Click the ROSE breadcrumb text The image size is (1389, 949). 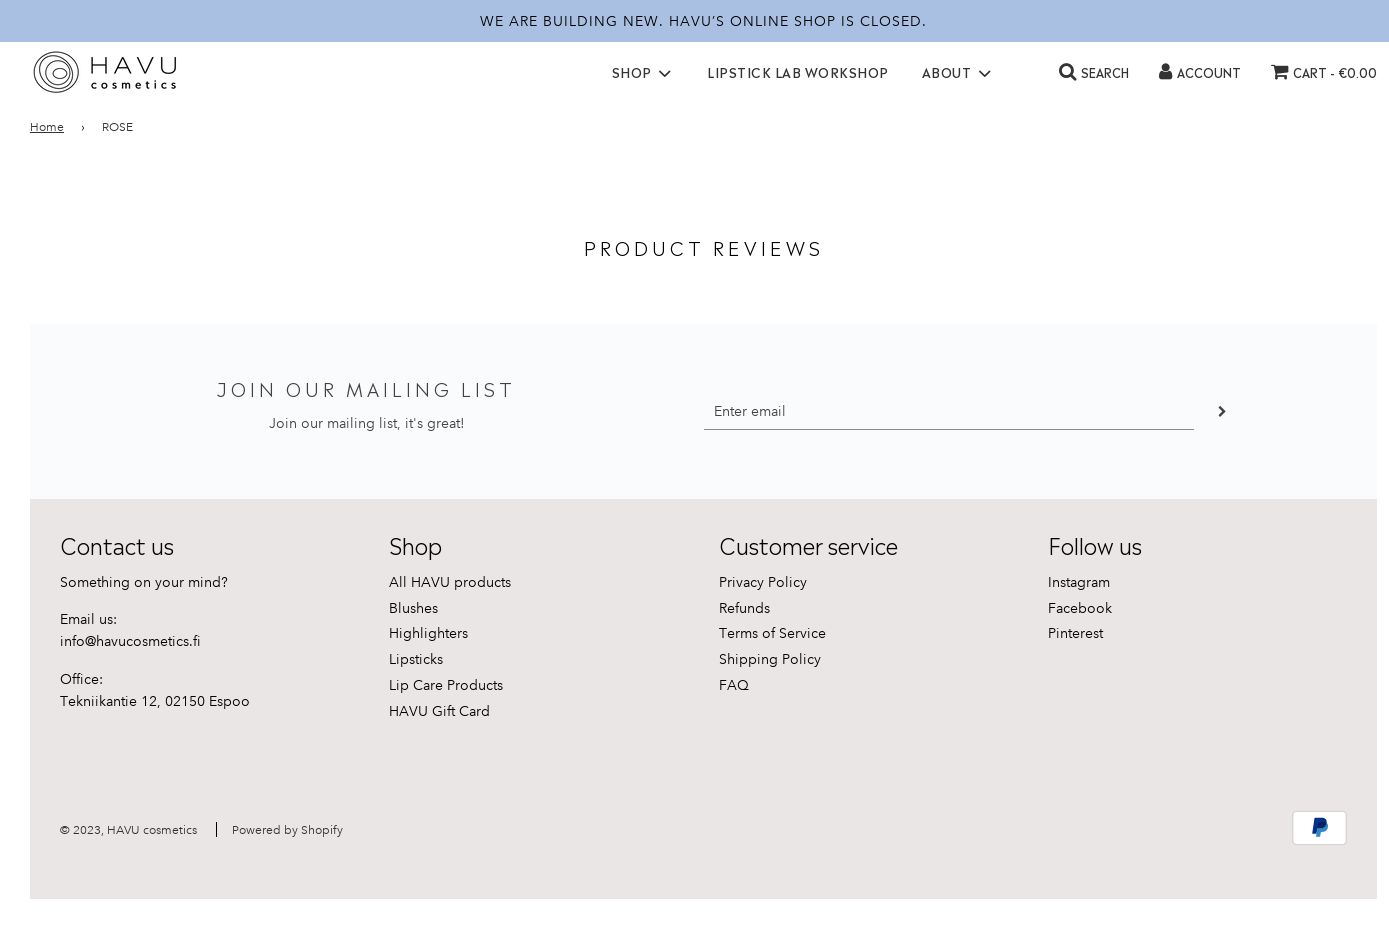tap(117, 127)
